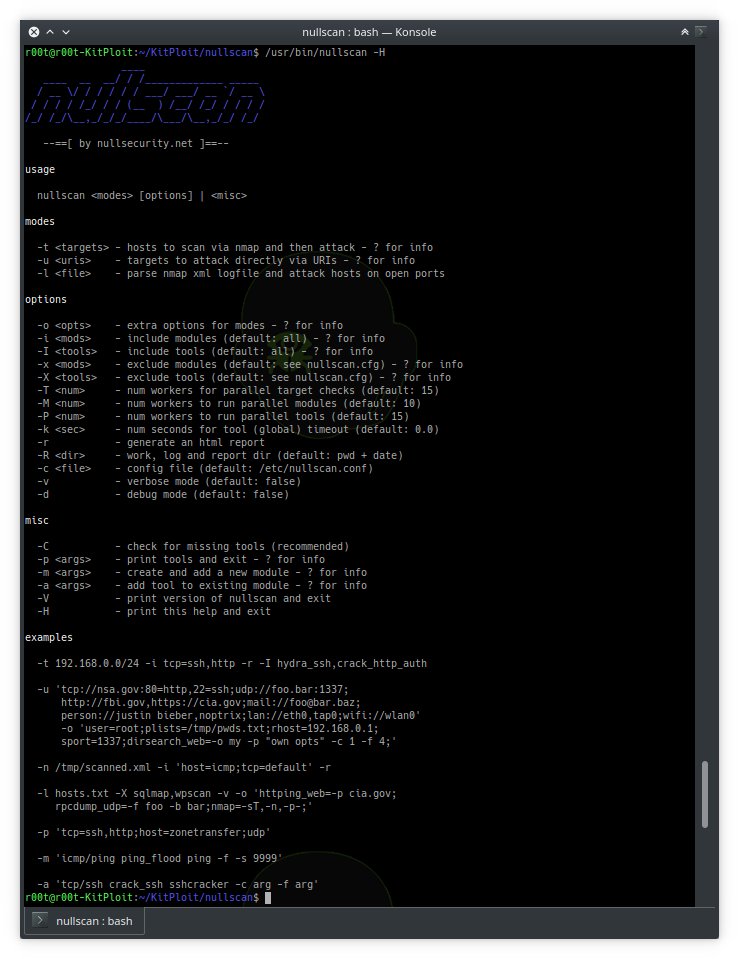Screen dimensions: 739x959
Task: Click the terminal icon on the nullscan tab
Action: coord(39,920)
